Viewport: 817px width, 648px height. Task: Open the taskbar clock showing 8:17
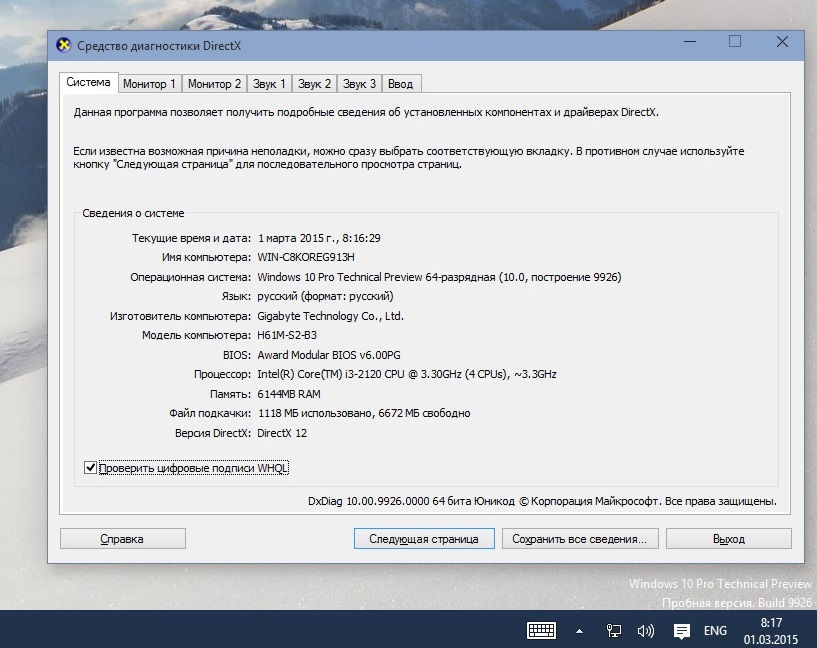tap(771, 631)
